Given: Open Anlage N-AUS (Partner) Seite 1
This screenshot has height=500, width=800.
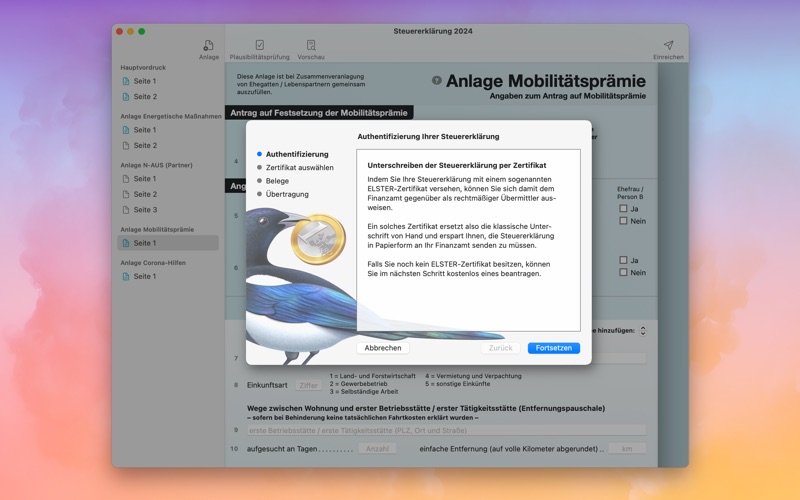Looking at the screenshot, I should 168,179.
